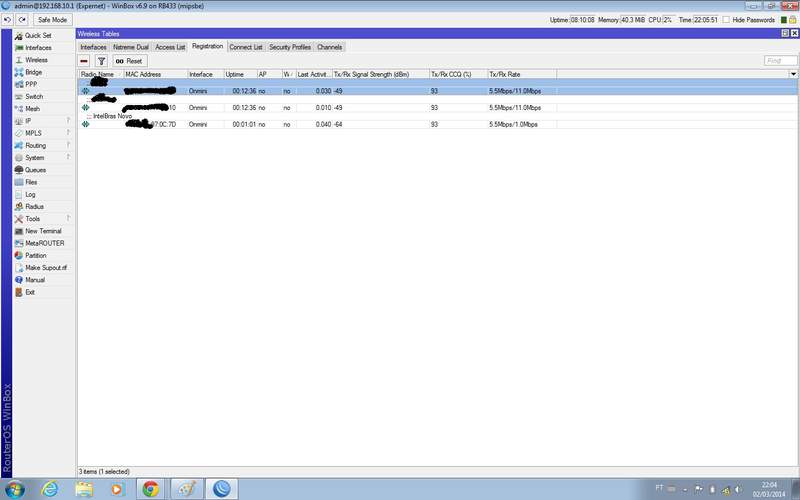
Task: Expand the Tools submenu
Action: [68, 219]
